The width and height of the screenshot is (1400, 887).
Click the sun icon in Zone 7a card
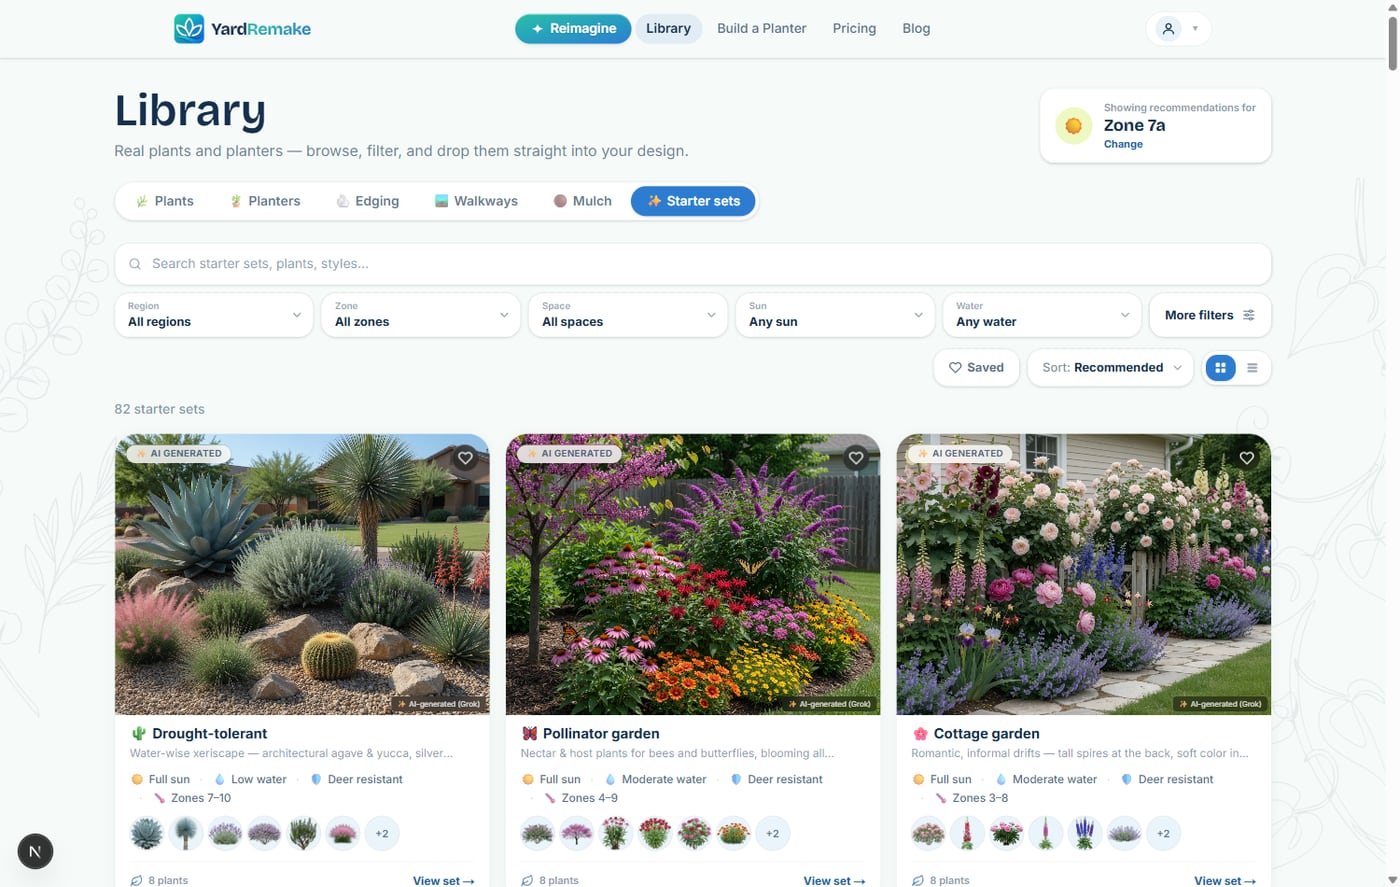(x=1074, y=126)
